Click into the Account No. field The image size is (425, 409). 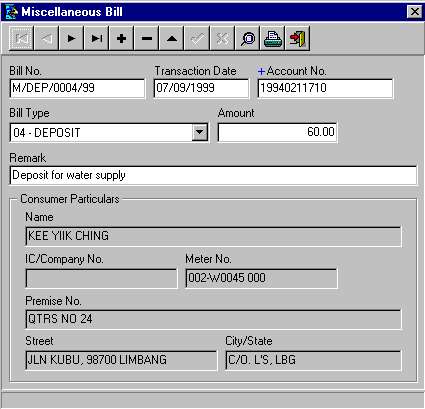click(x=326, y=88)
